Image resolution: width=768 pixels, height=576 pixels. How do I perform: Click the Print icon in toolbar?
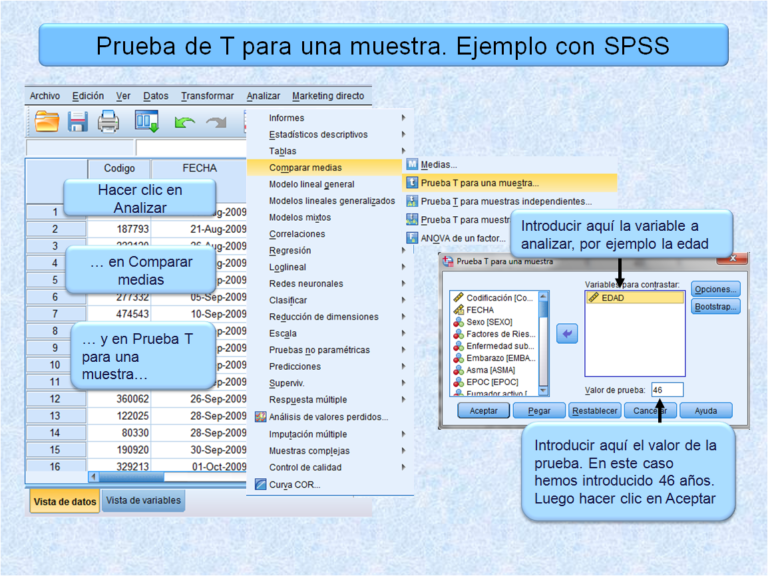[108, 121]
